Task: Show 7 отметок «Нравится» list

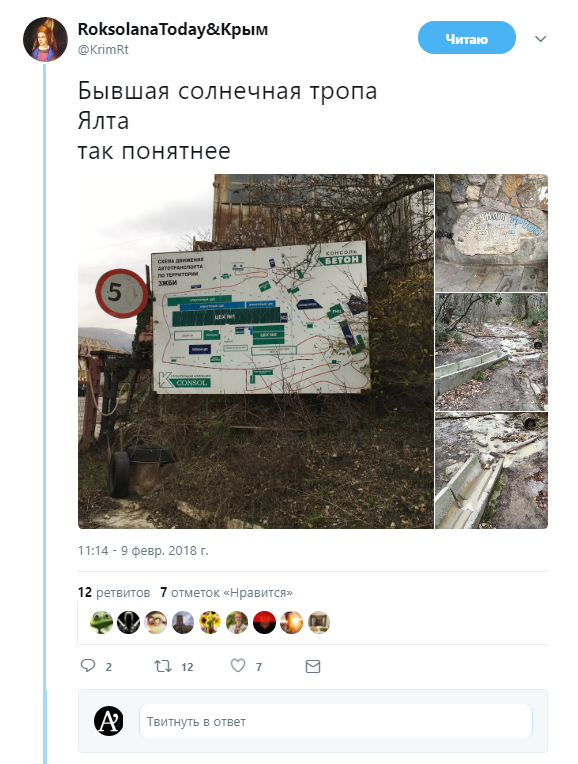Action: click(x=226, y=592)
